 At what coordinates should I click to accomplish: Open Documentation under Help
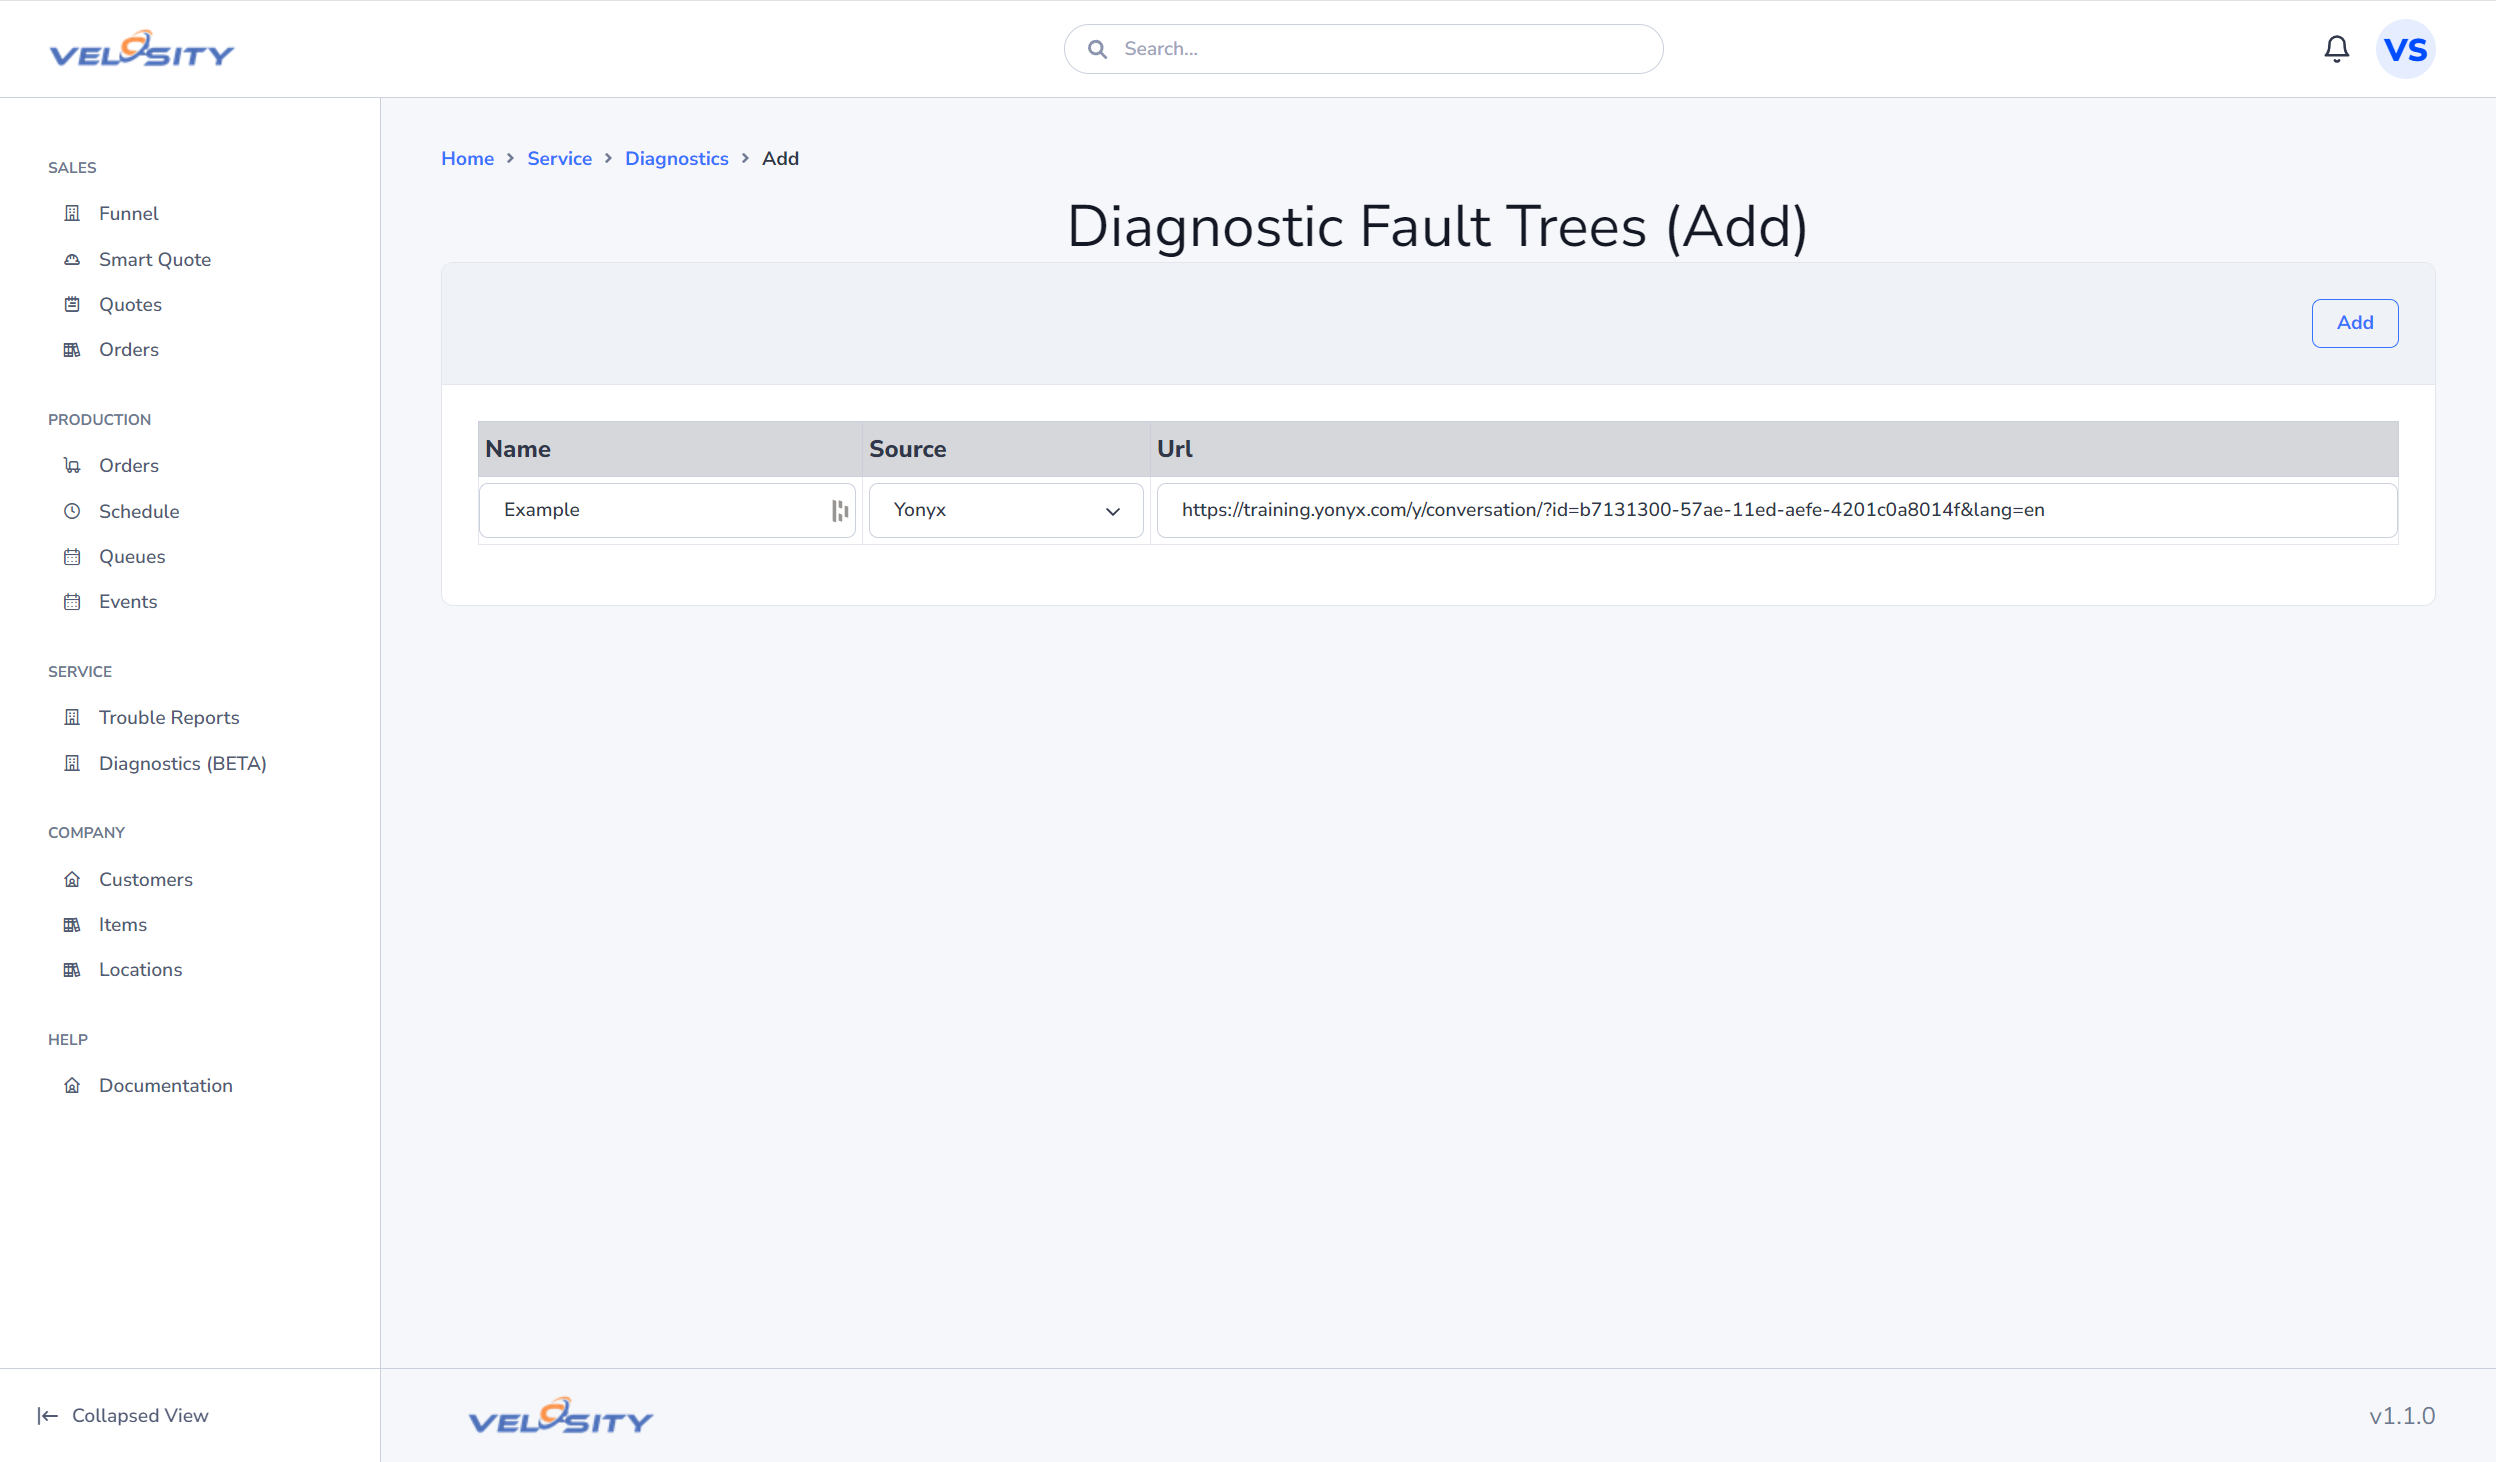[166, 1085]
